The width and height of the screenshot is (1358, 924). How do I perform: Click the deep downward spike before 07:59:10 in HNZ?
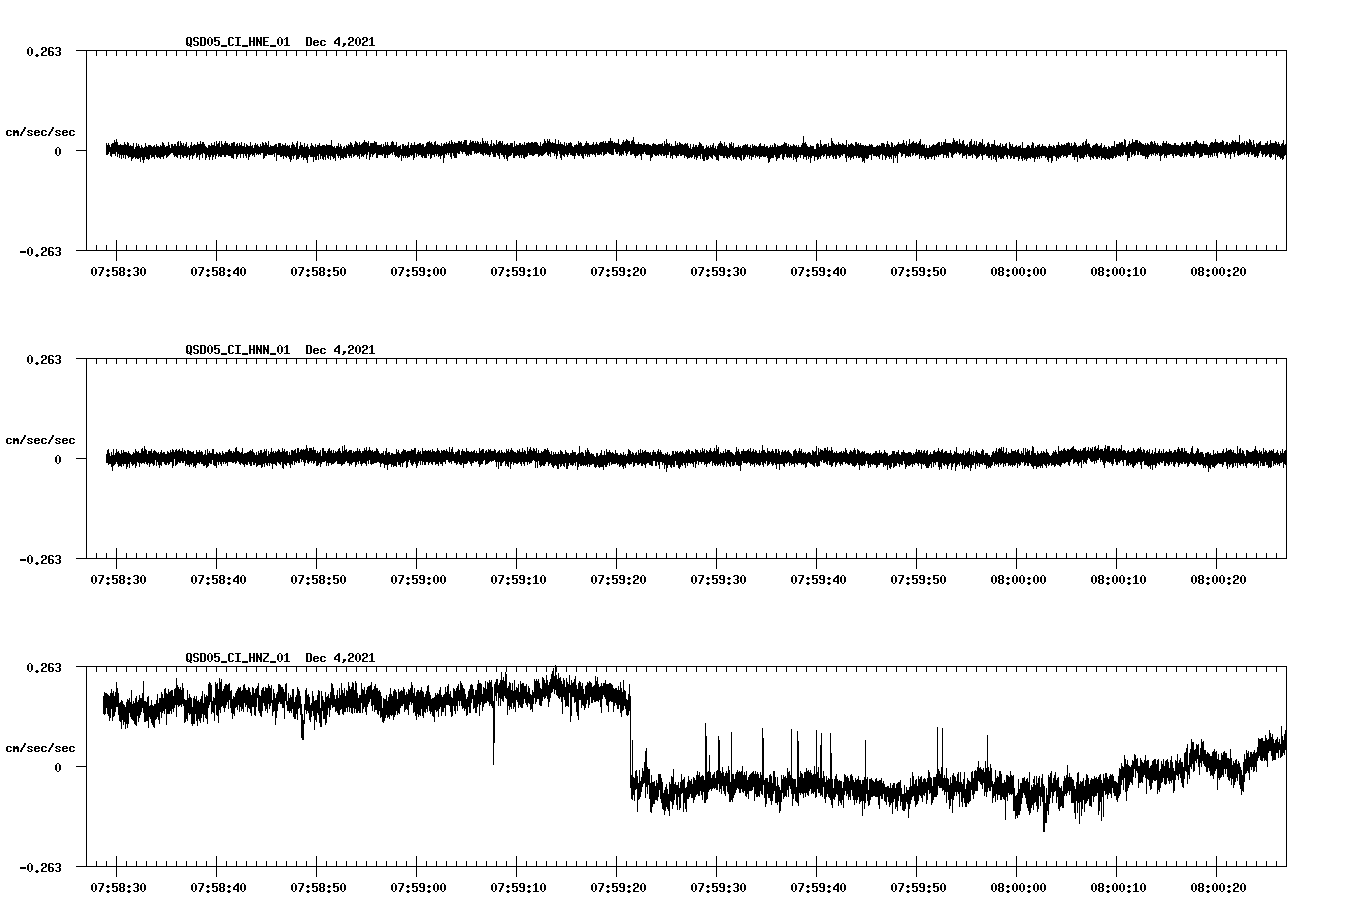pos(493,730)
